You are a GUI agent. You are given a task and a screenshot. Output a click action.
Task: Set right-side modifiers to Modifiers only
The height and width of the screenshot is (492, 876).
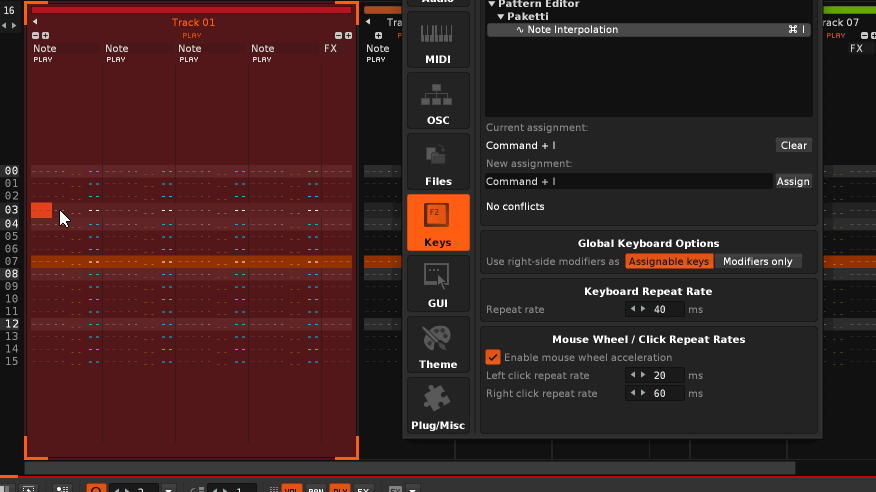(757, 261)
